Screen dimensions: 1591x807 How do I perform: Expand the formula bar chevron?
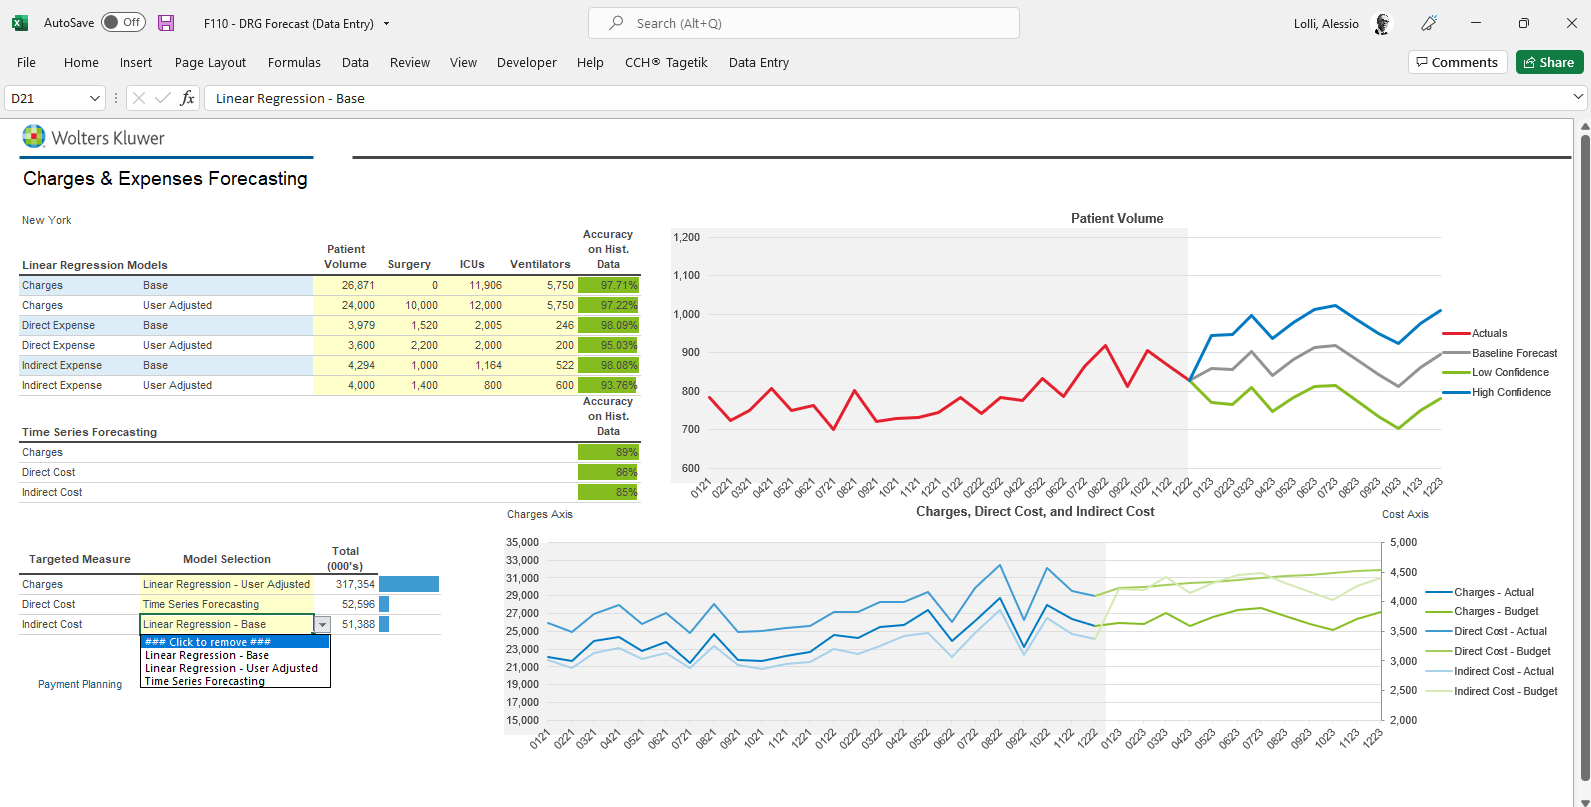1578,97
